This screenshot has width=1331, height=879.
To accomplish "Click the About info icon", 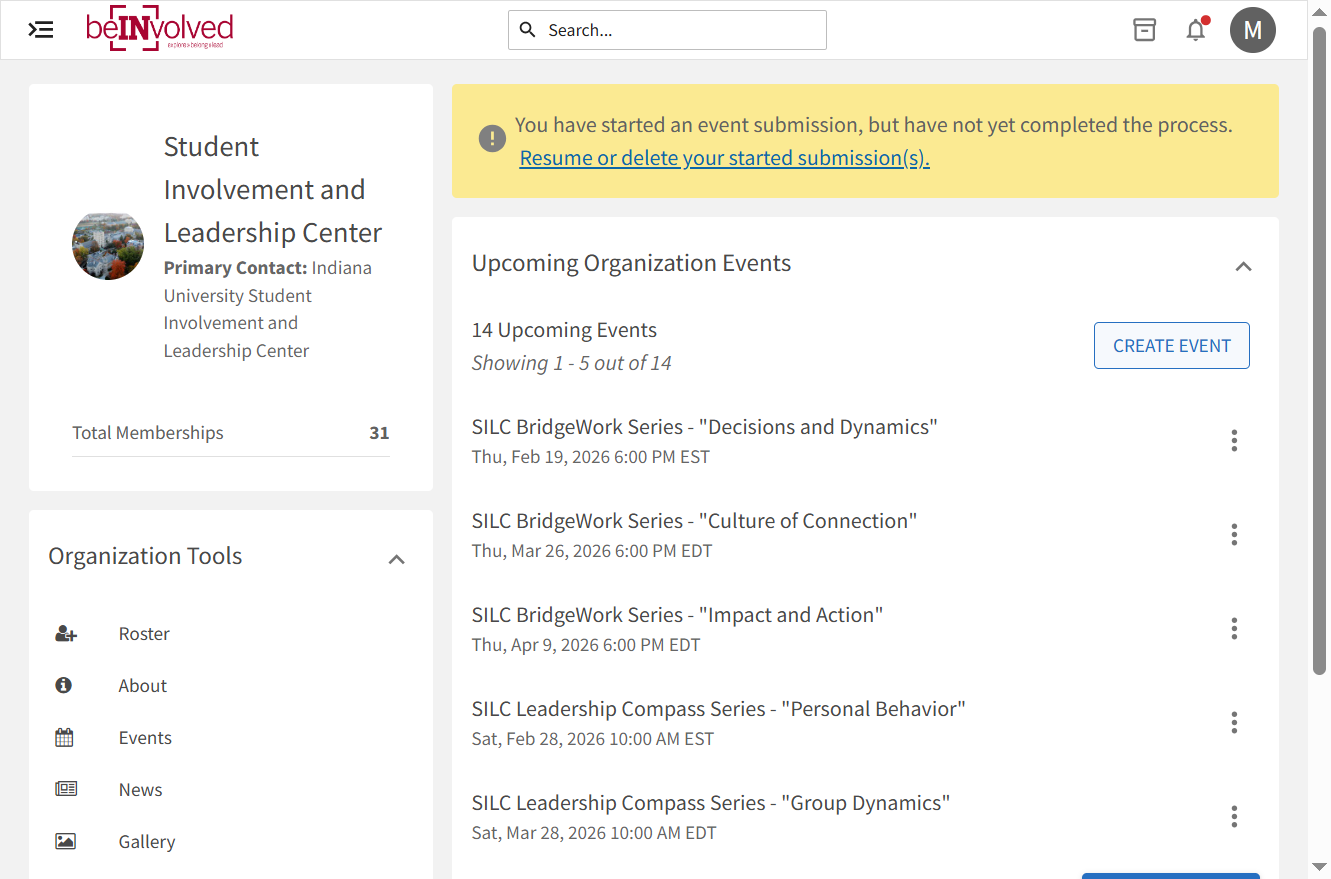I will click(x=64, y=686).
